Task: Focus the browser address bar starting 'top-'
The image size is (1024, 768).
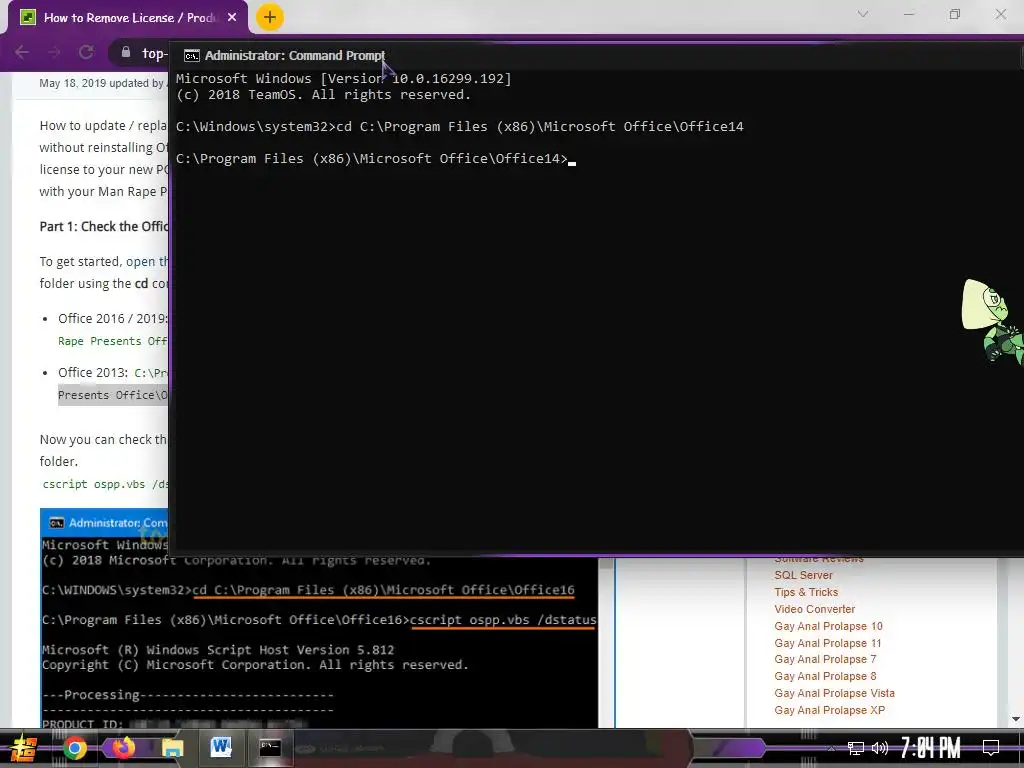Action: point(154,53)
